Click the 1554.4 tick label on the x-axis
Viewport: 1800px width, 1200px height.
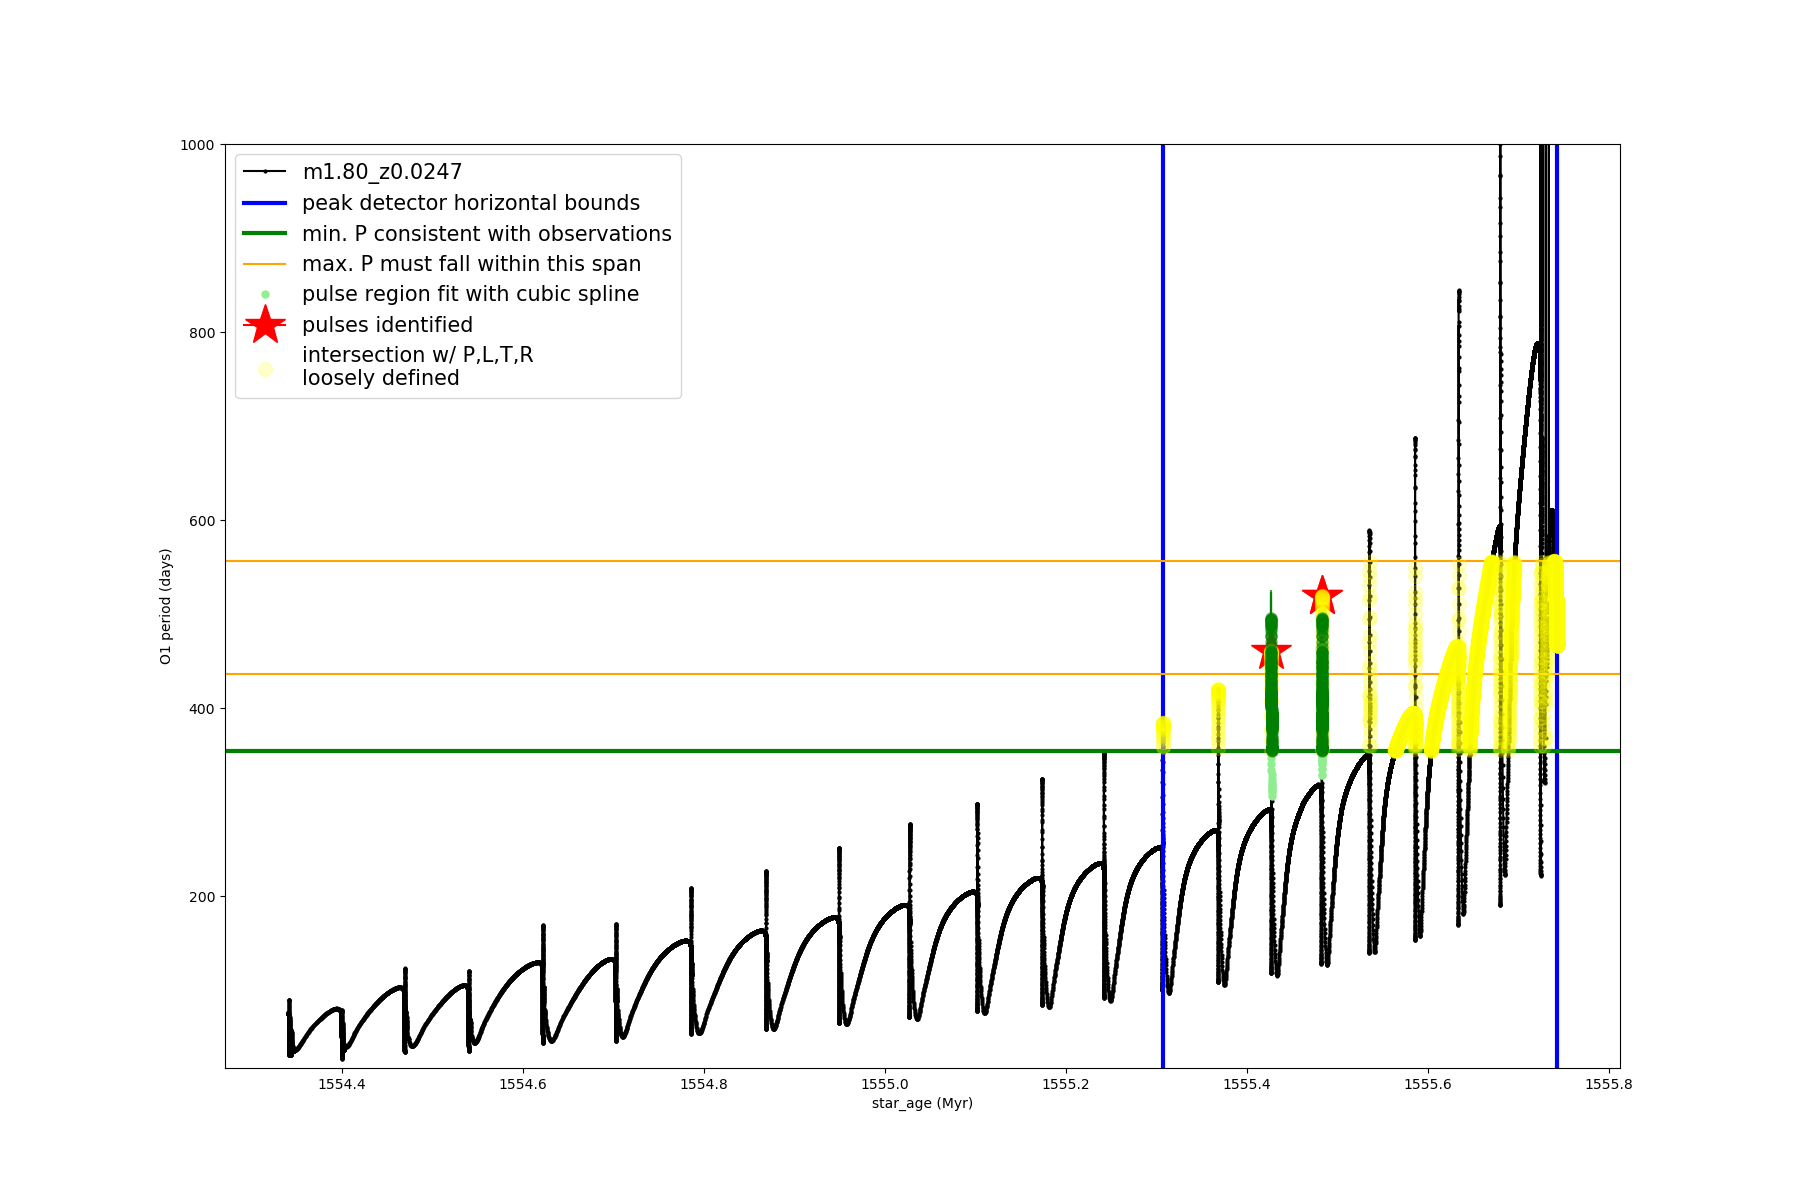click(x=342, y=1084)
